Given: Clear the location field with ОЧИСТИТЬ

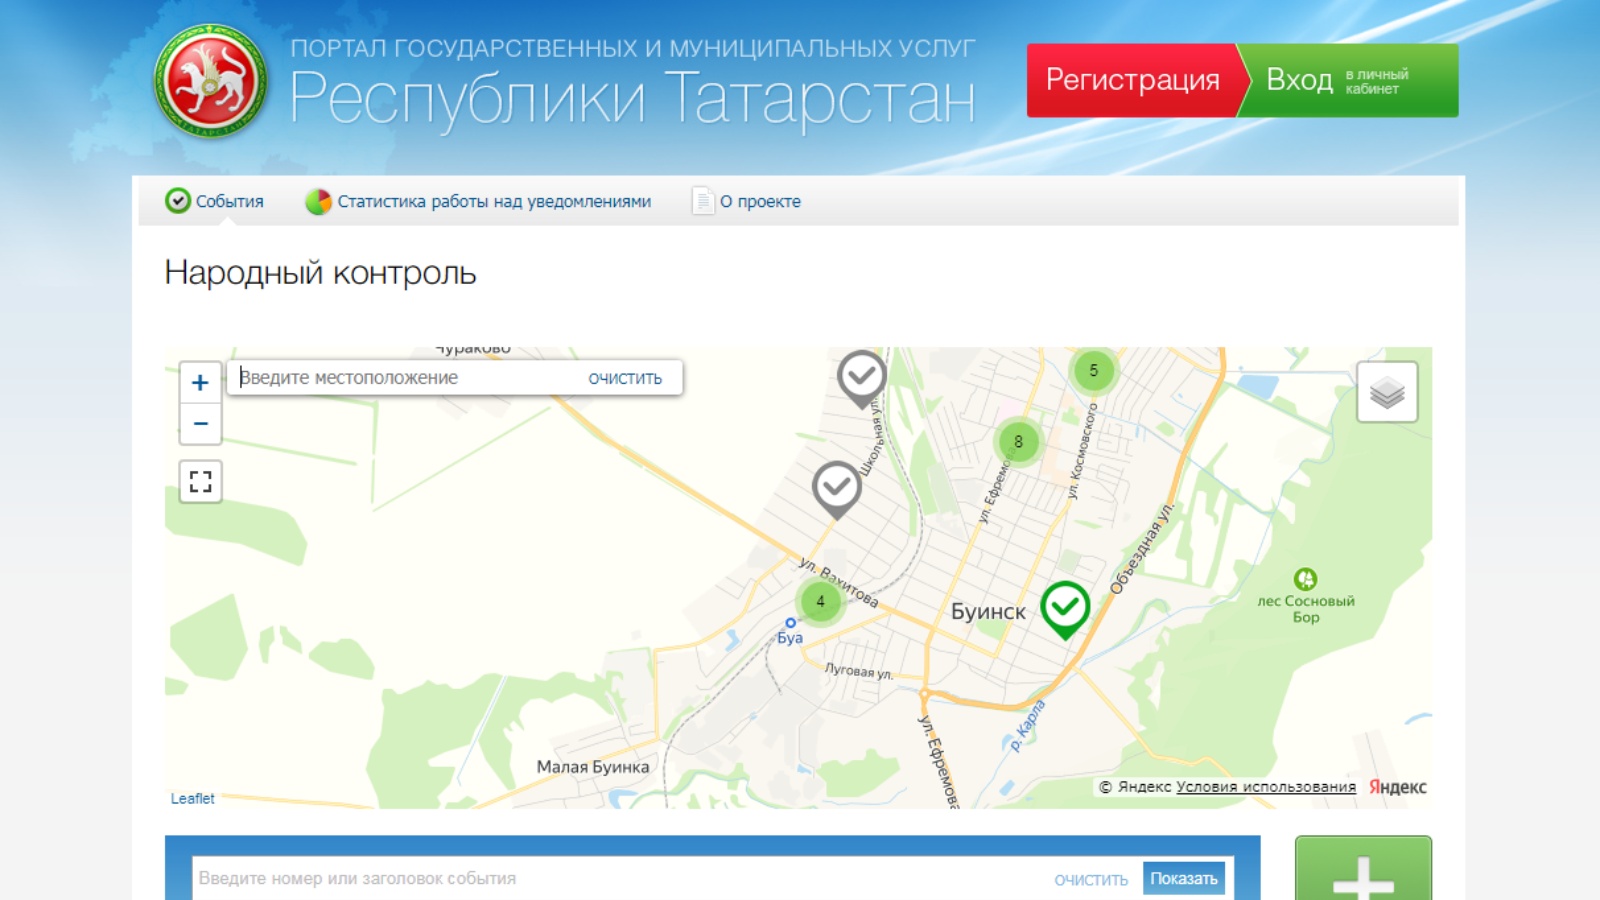Looking at the screenshot, I should [625, 378].
